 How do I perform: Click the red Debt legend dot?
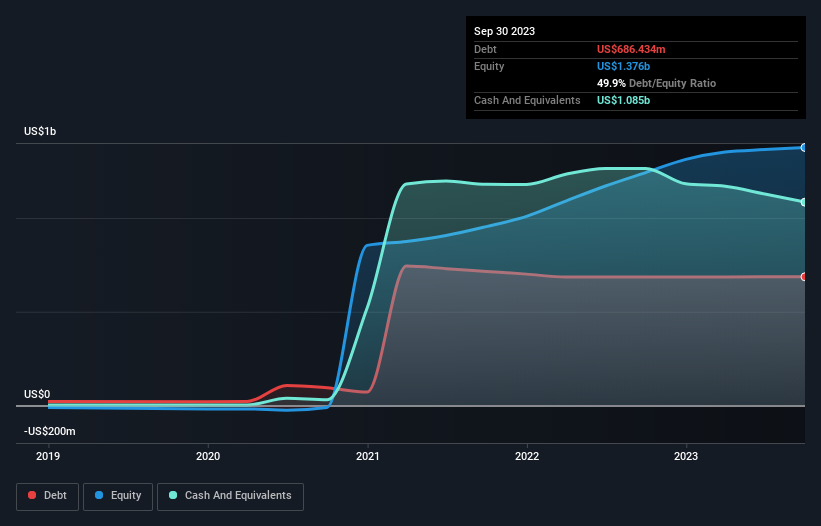click(32, 495)
